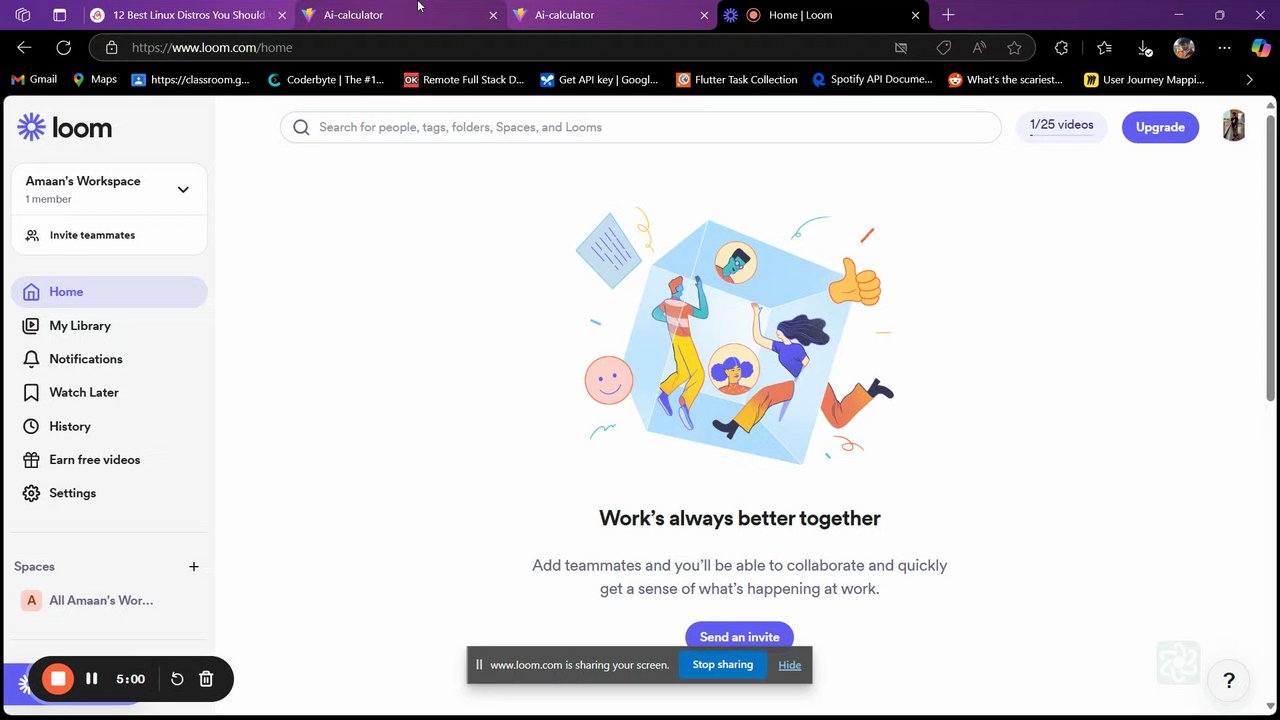Close the 12 Best Linux Distros tab

pyautogui.click(x=282, y=15)
